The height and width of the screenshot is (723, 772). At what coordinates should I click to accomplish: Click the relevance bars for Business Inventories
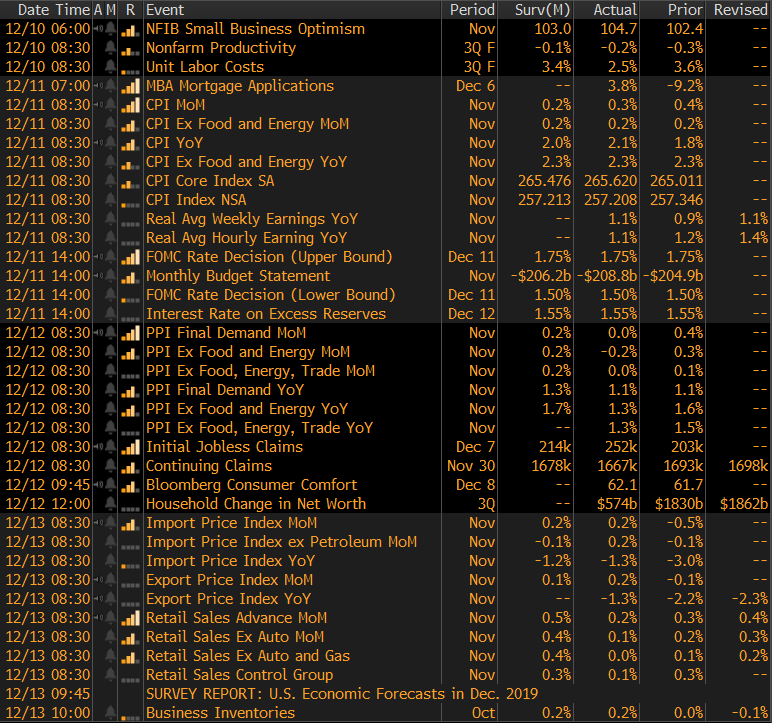coord(129,713)
